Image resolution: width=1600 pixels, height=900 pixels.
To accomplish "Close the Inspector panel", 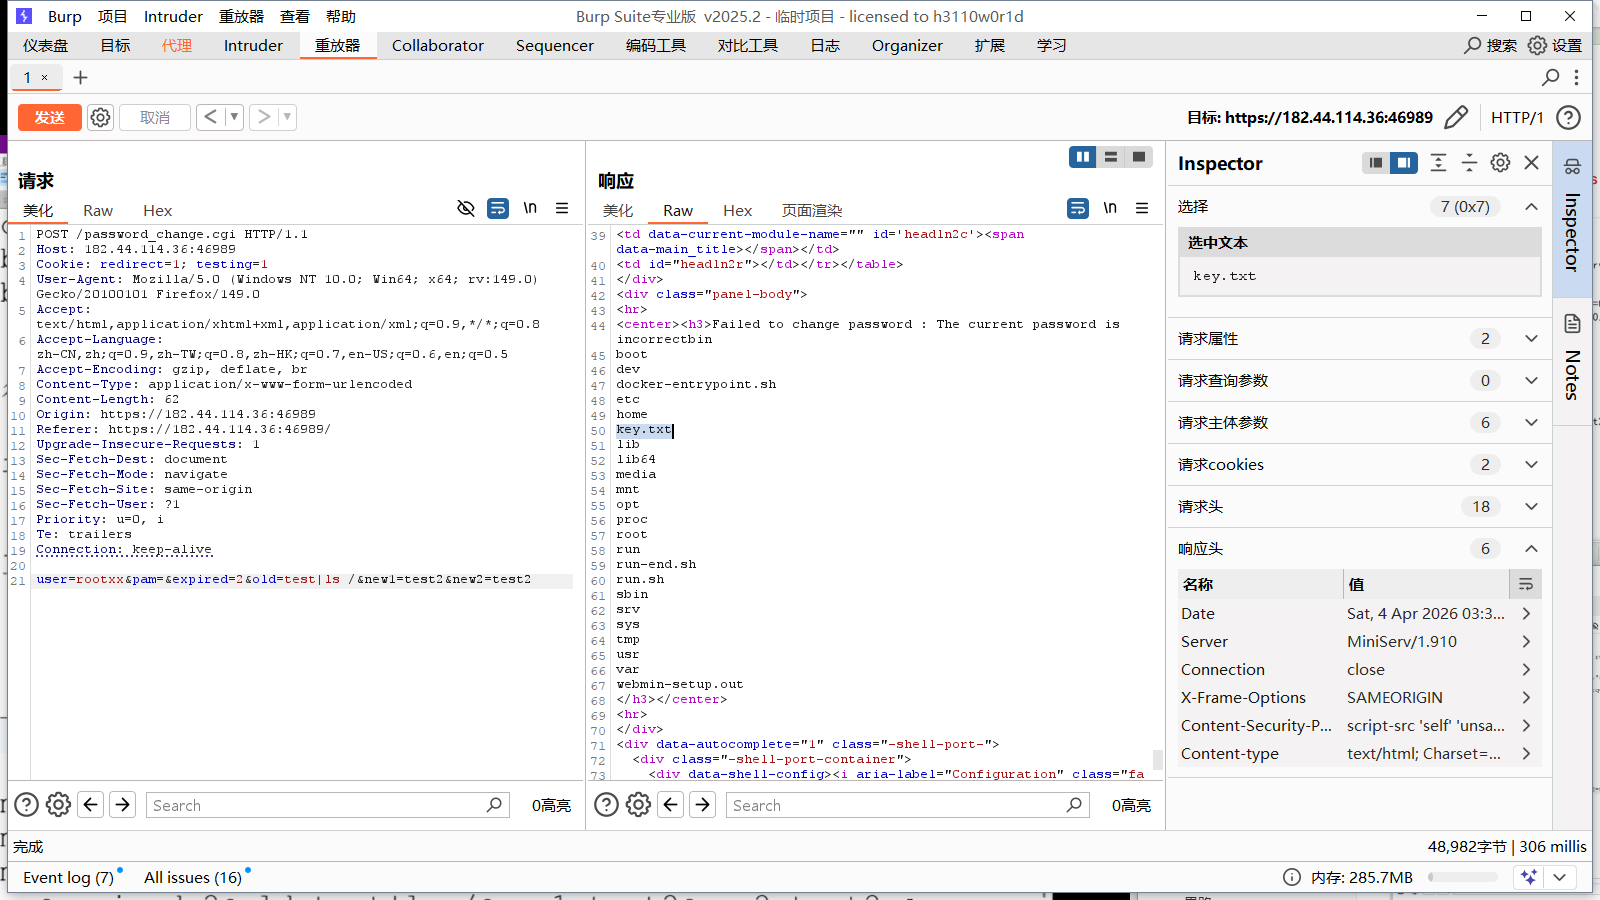I will (x=1531, y=162).
